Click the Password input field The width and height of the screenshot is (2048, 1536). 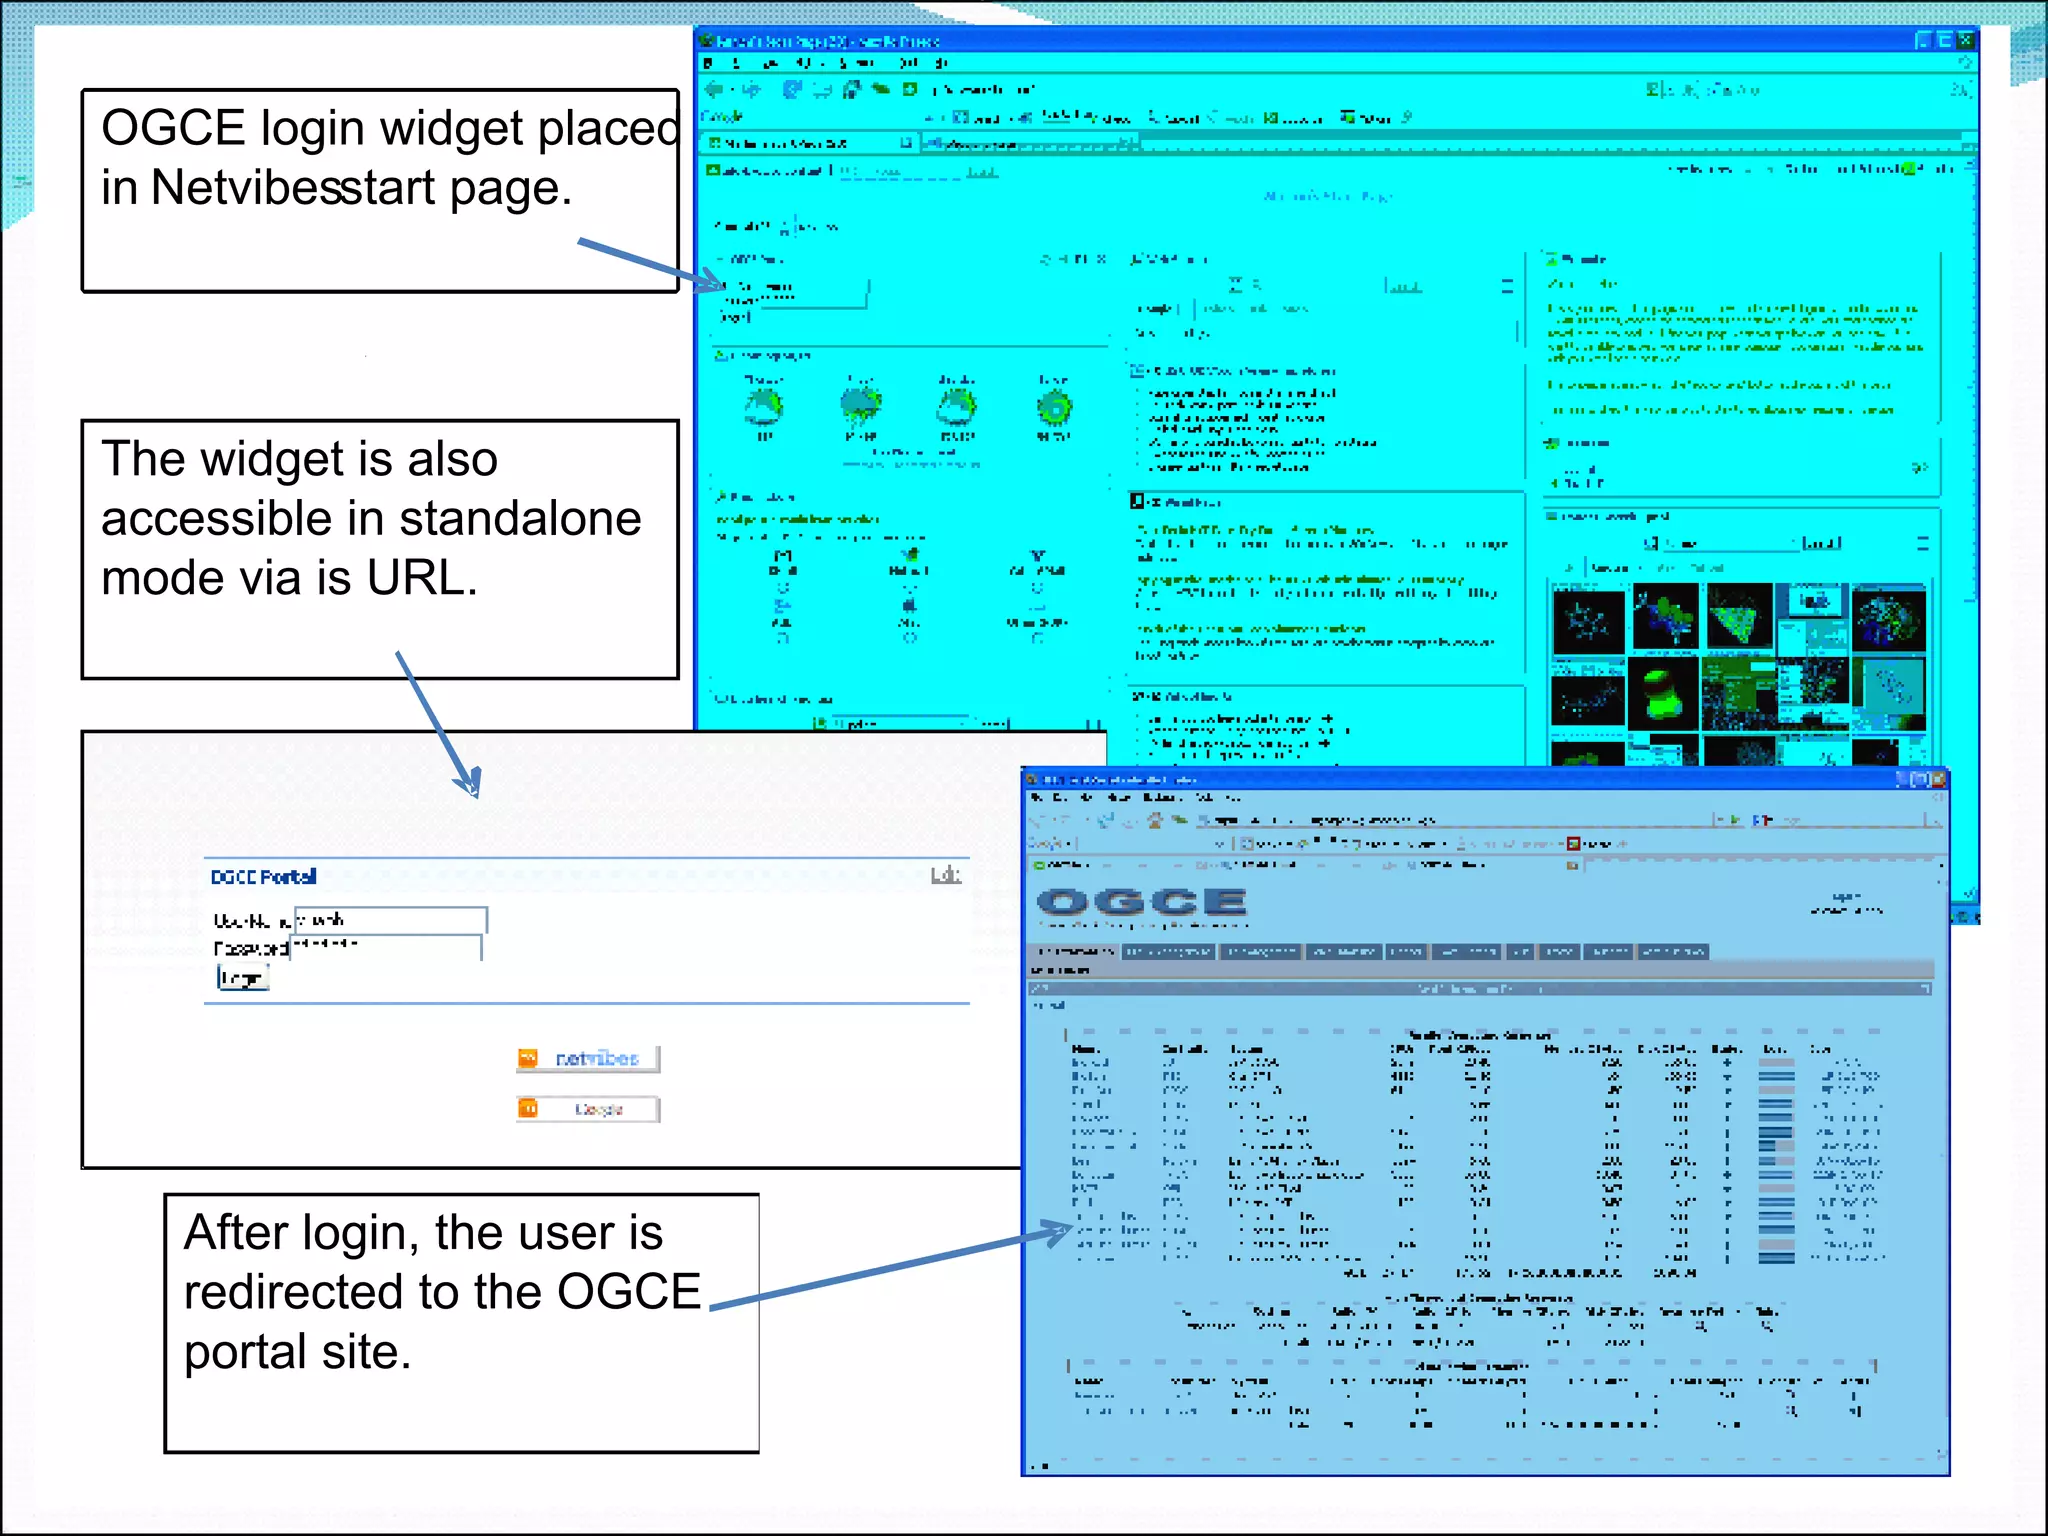coord(385,946)
